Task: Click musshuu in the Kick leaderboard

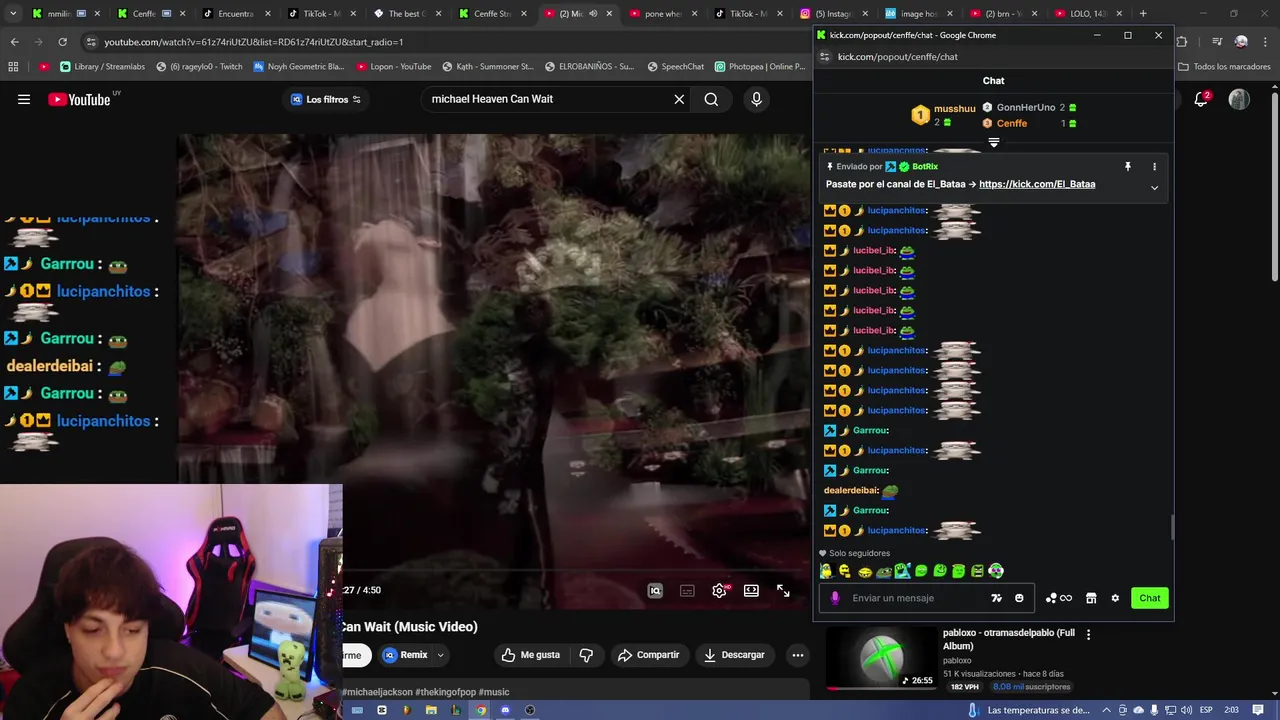Action: pos(954,109)
